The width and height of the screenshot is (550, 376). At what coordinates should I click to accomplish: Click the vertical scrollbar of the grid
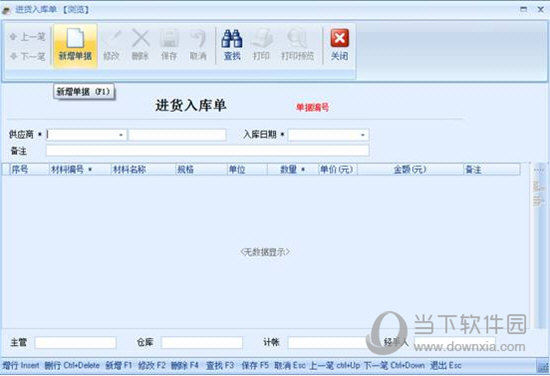[538, 246]
